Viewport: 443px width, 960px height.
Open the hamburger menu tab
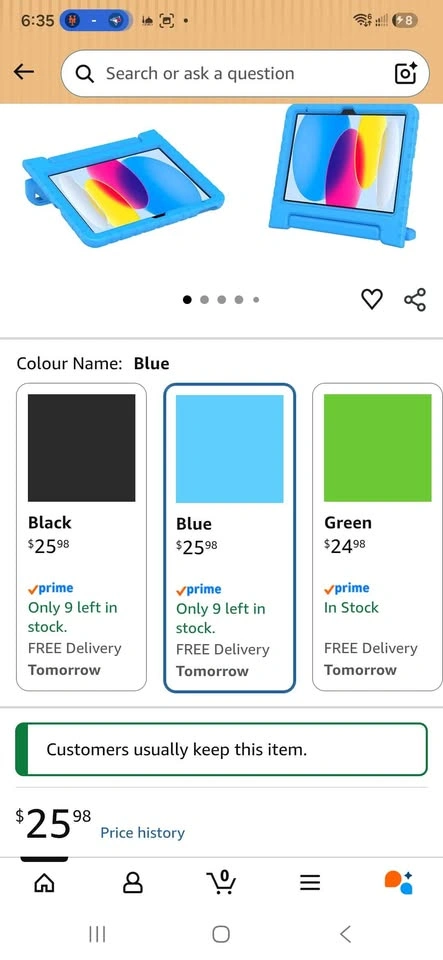310,882
